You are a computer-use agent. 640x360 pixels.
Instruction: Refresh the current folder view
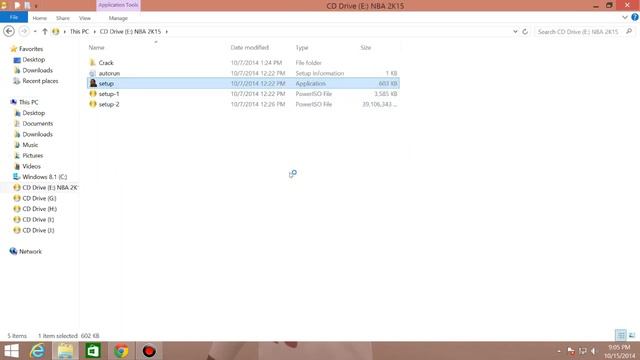tap(525, 31)
